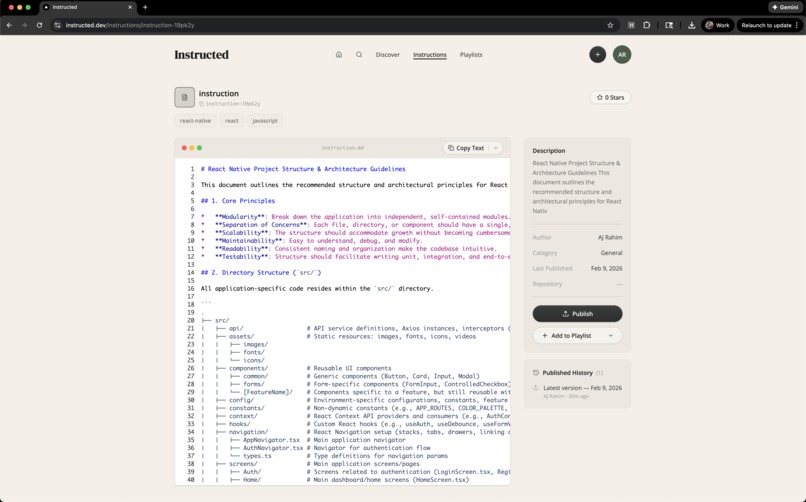Click browser forward arrow

(24, 25)
